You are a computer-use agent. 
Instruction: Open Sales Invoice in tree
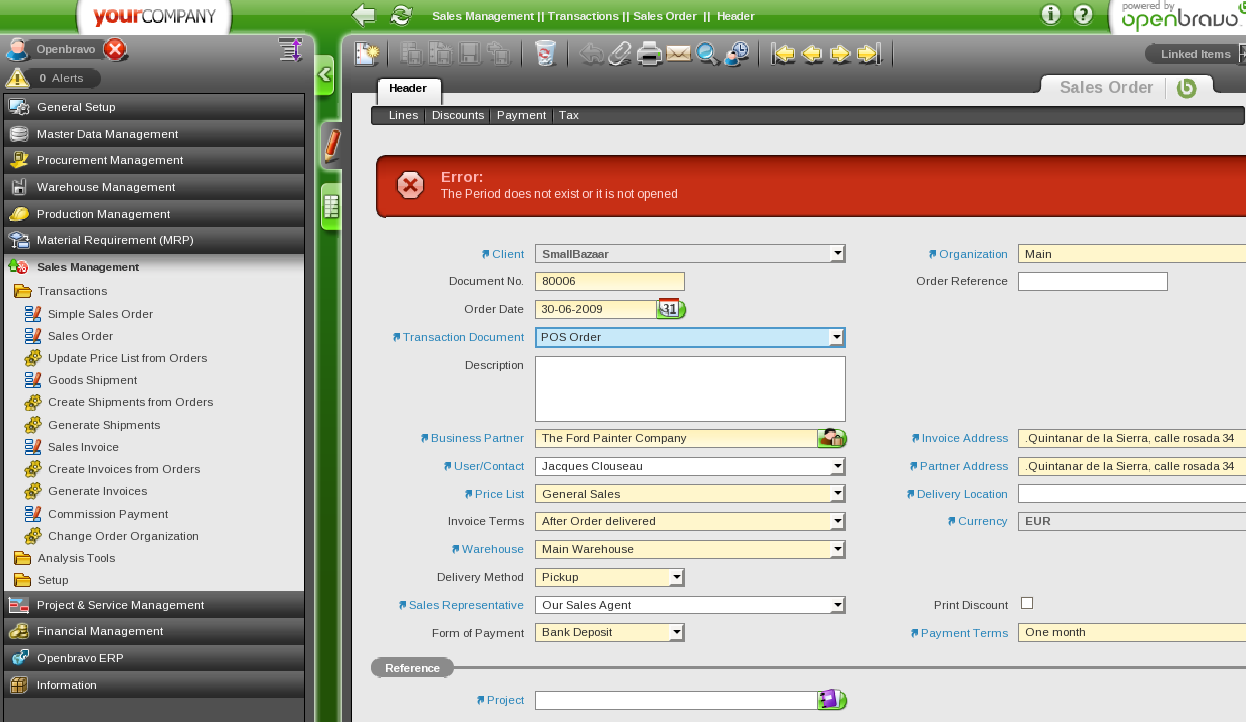[83, 447]
